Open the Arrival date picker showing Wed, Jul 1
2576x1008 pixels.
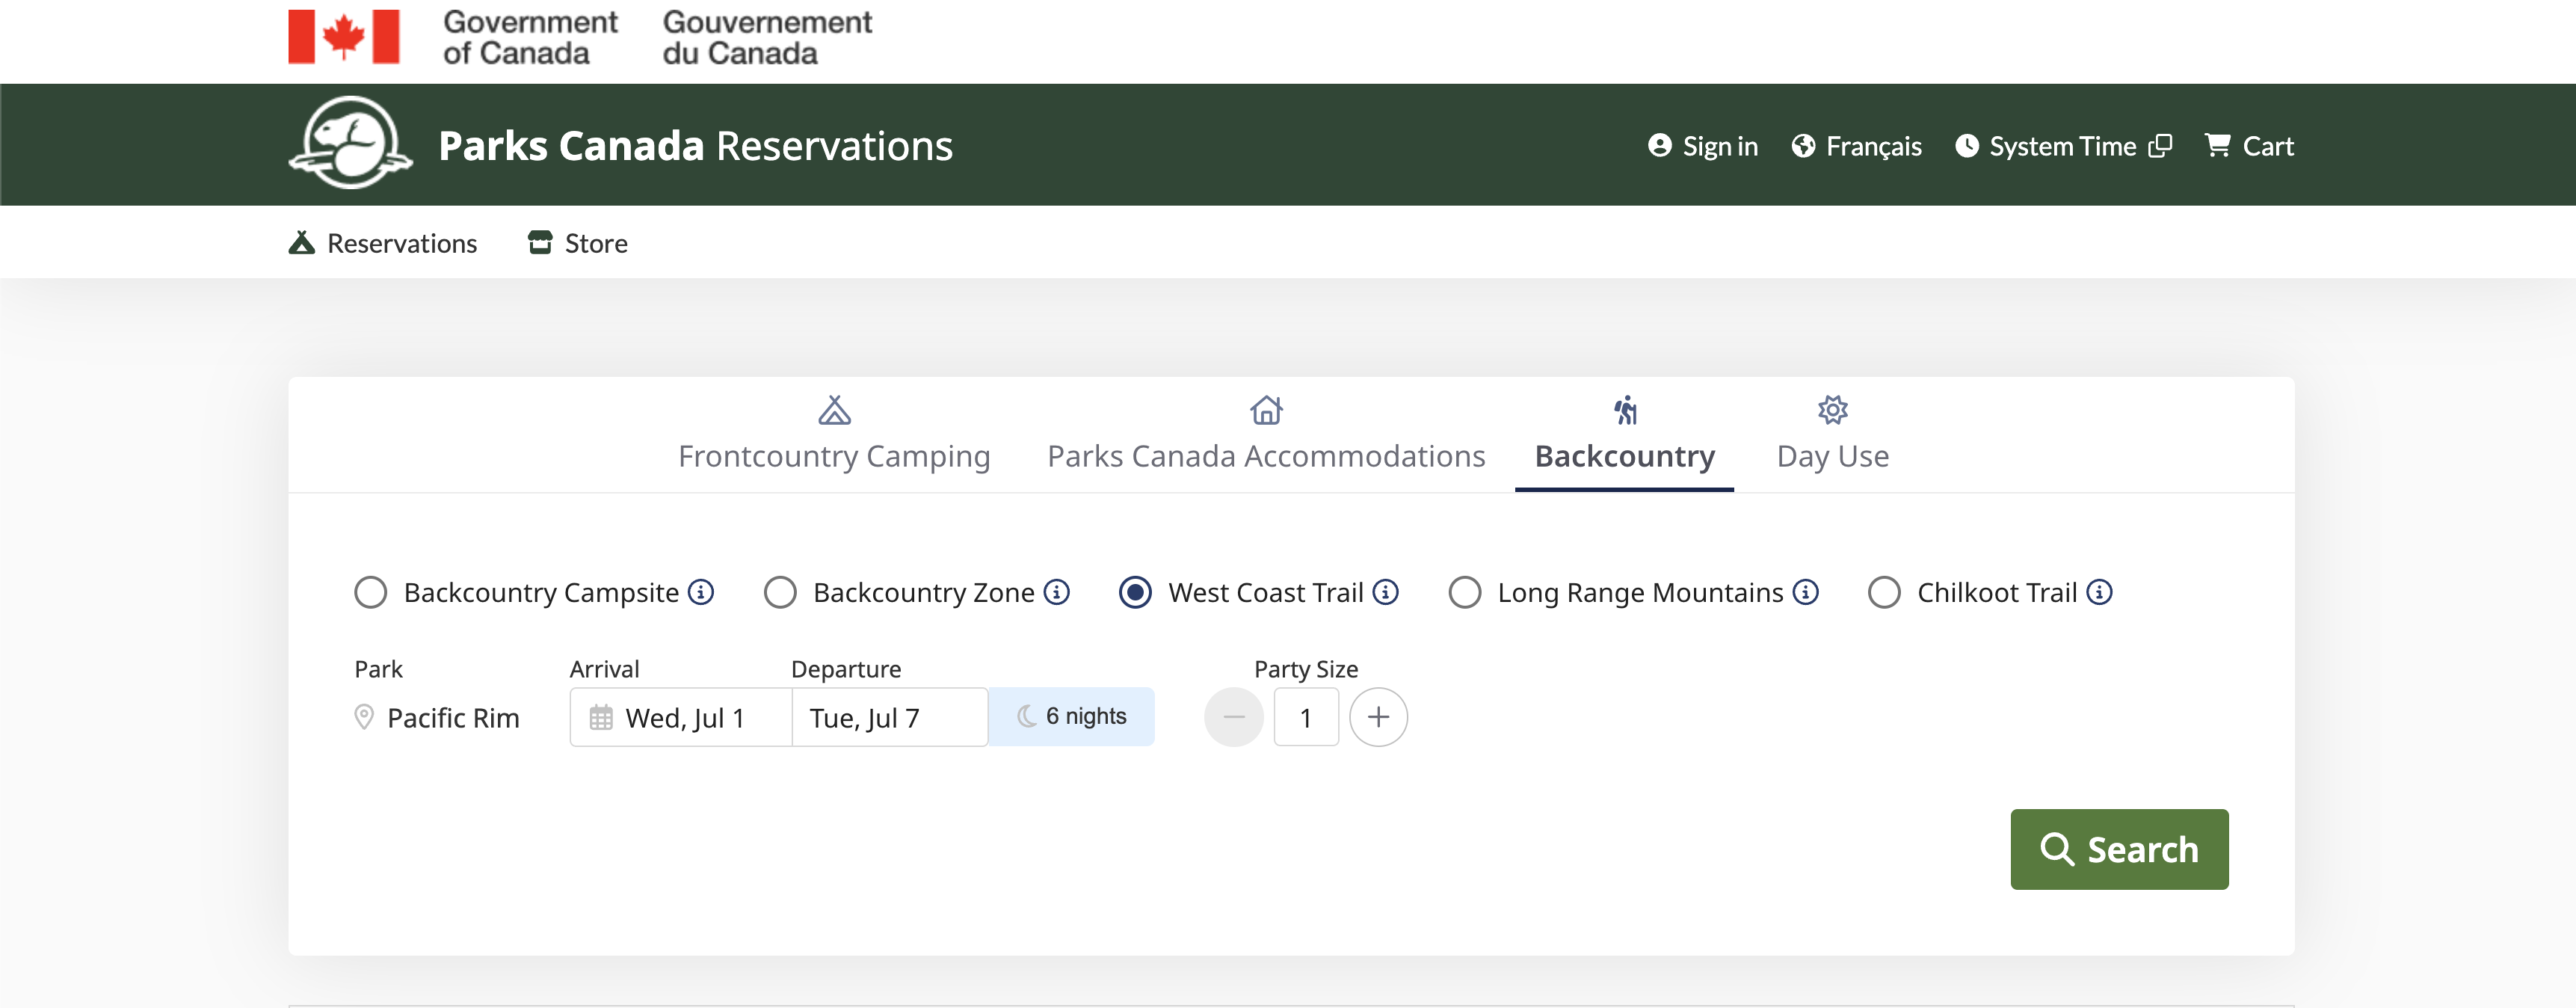coord(681,717)
